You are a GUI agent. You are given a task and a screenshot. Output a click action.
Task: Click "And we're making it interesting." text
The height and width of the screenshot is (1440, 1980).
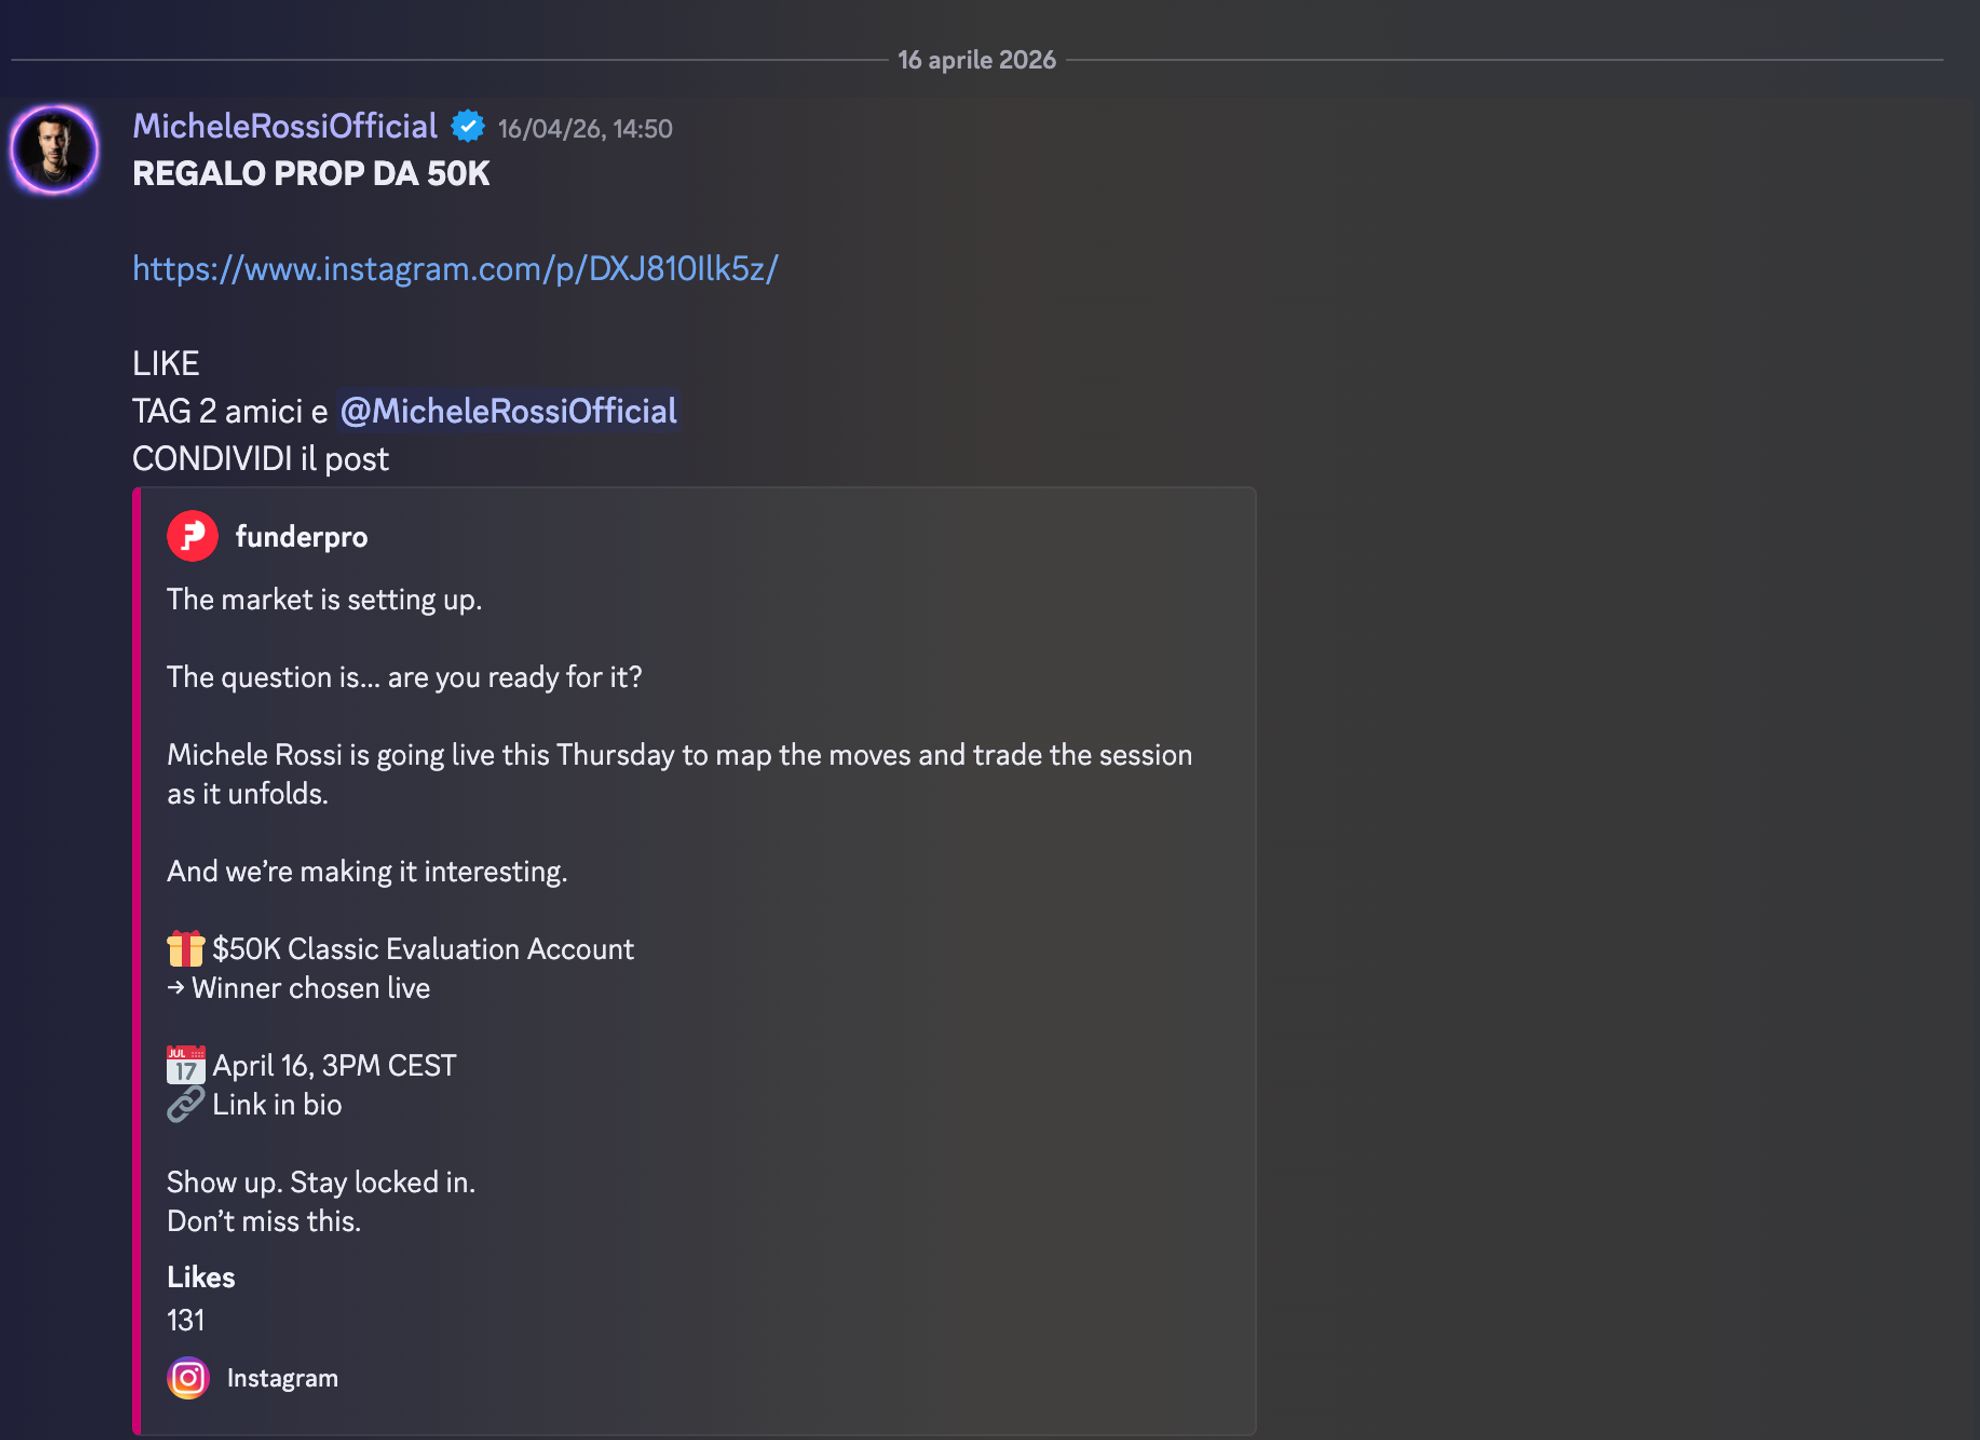coord(367,871)
